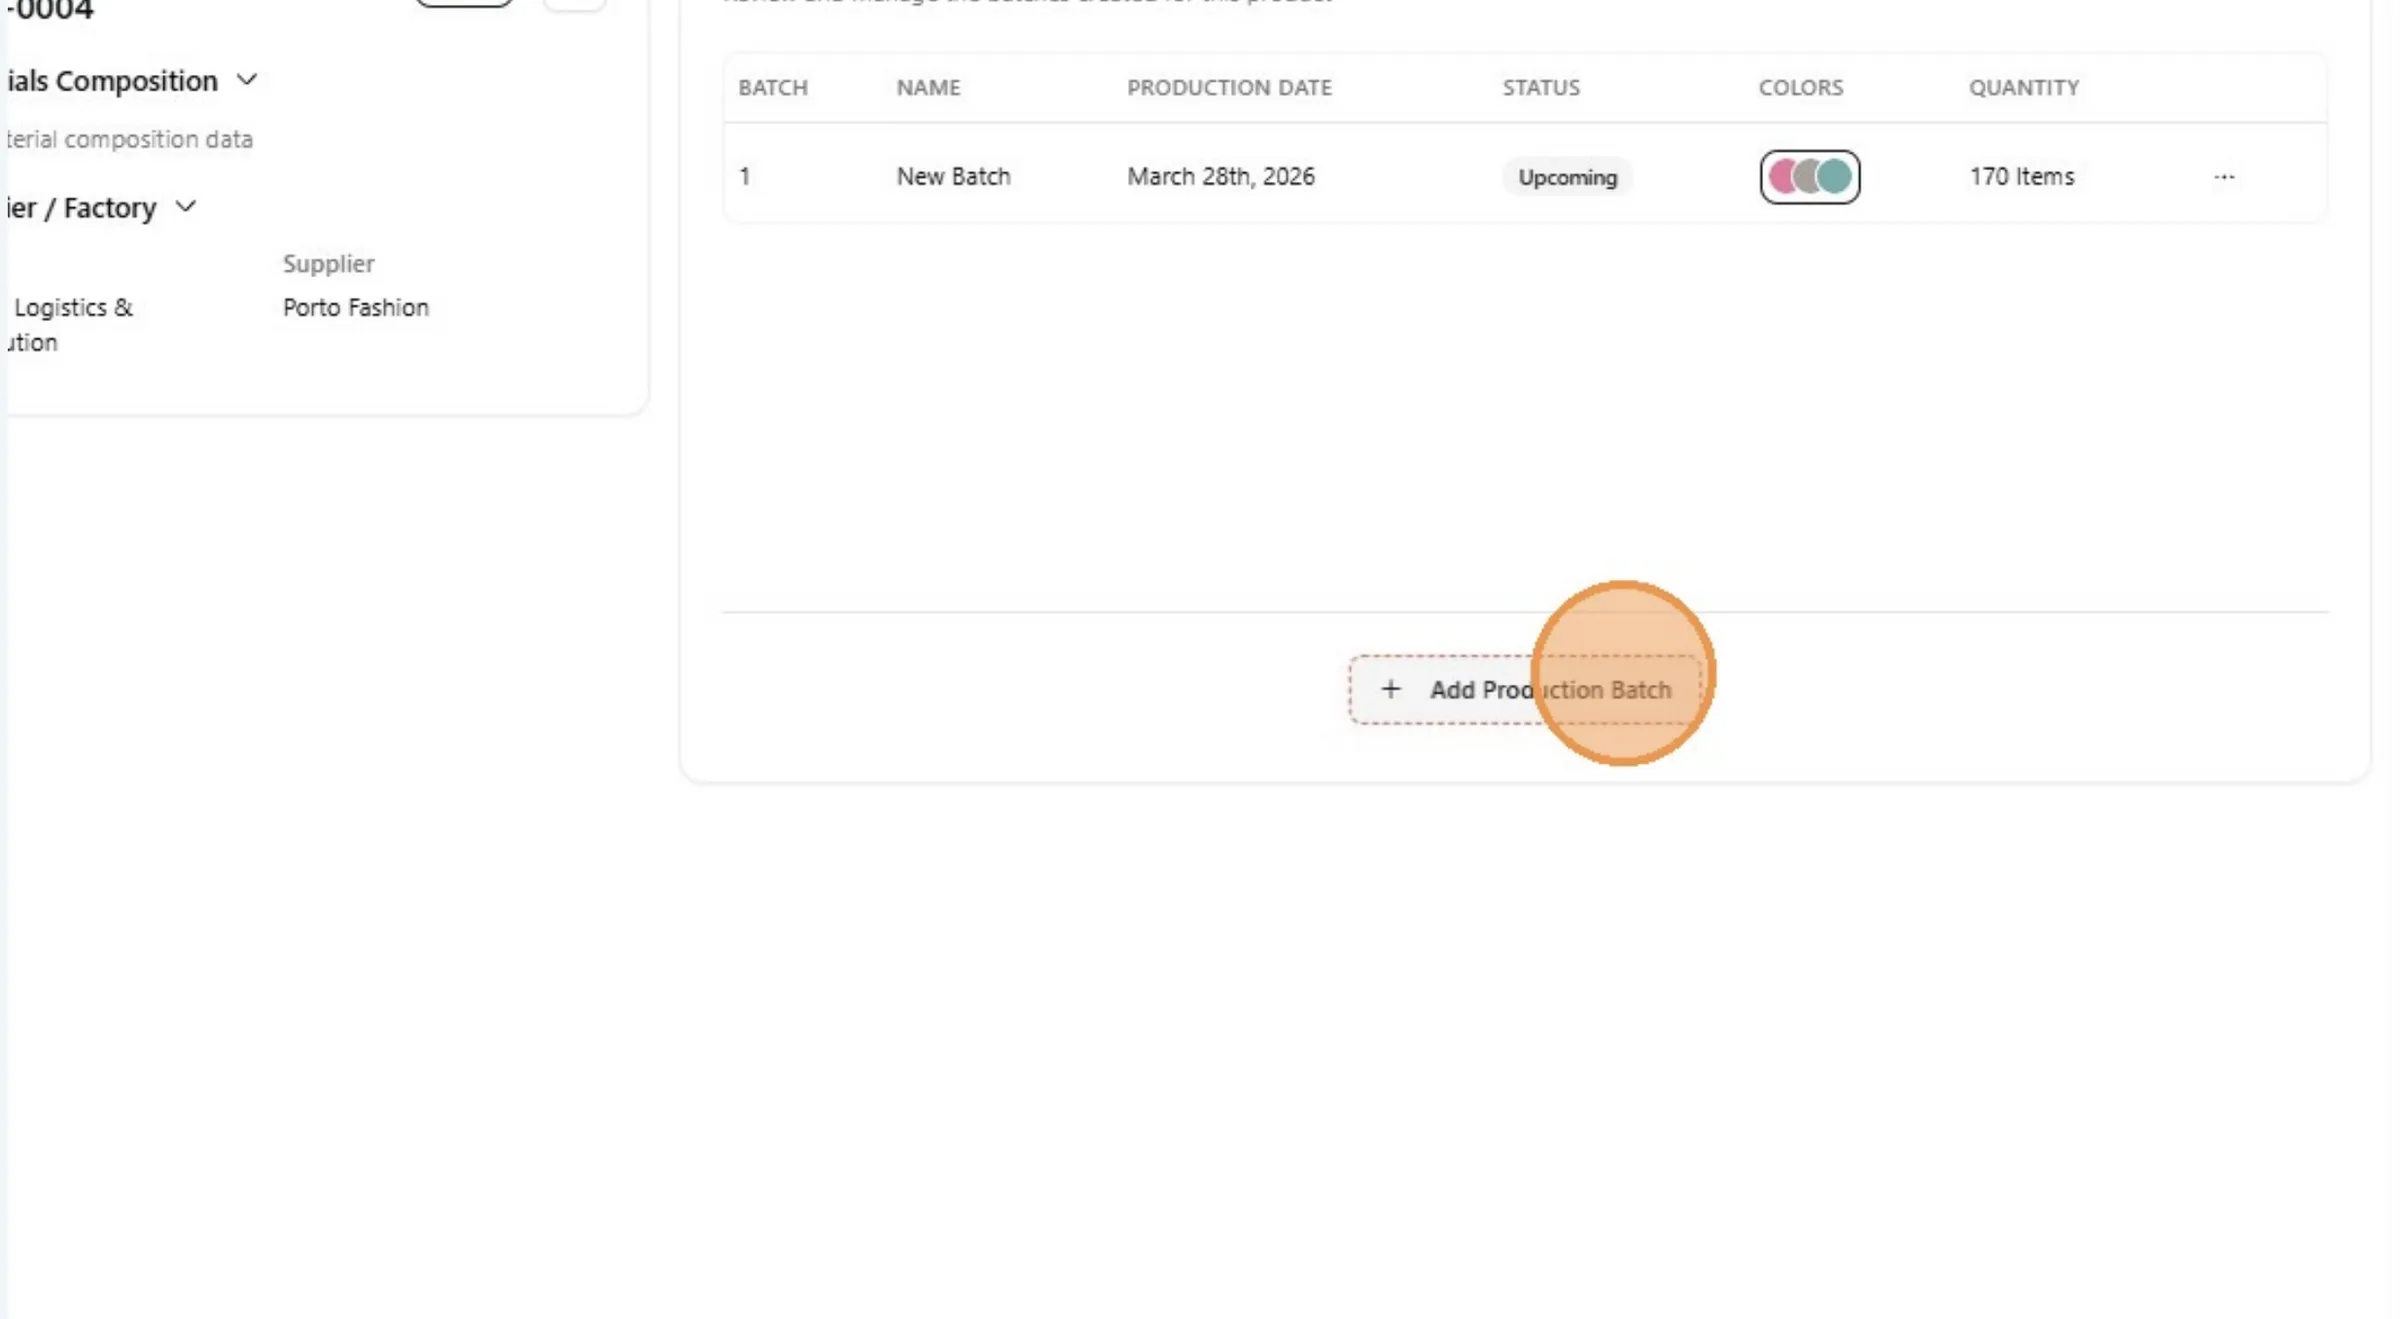Click the March 28th, 2026 production date
The image size is (2400, 1319).
1220,176
